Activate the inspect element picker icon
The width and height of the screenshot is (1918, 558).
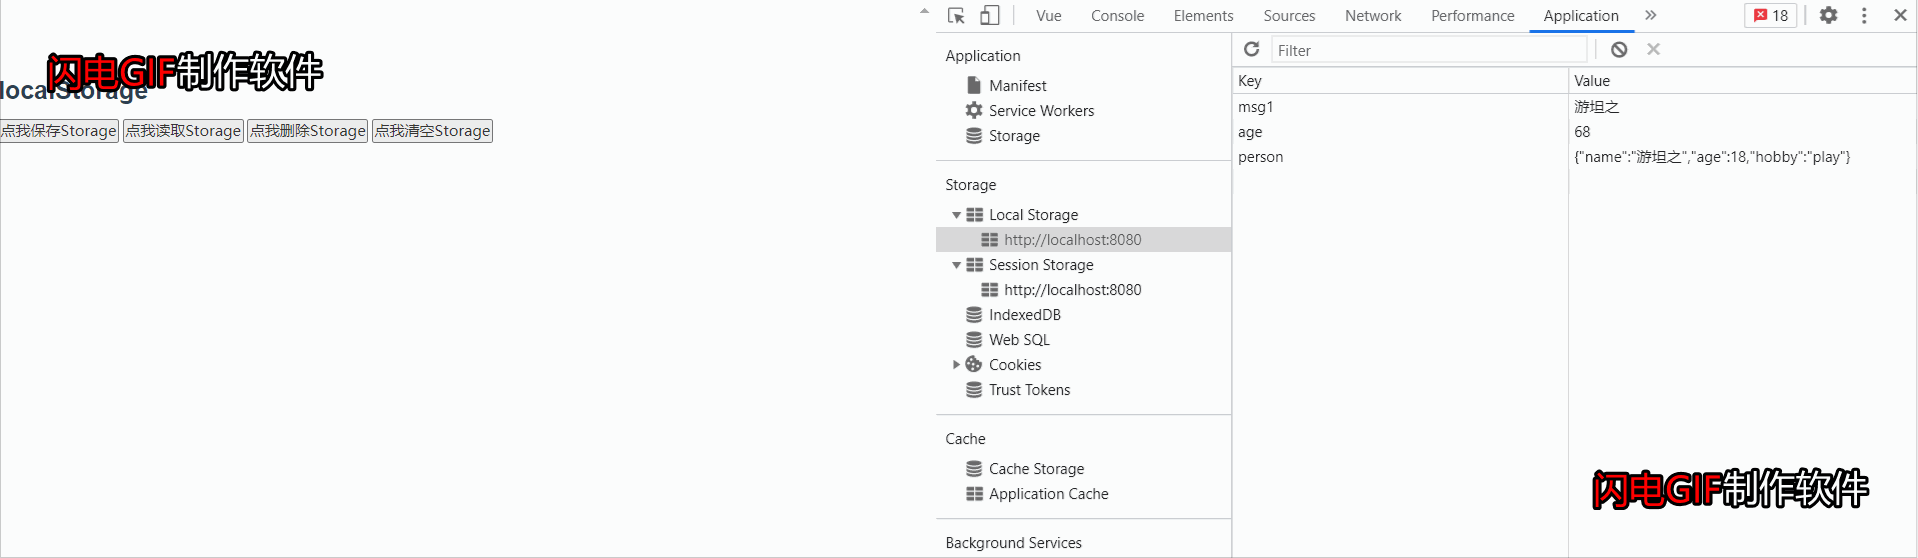click(x=956, y=15)
